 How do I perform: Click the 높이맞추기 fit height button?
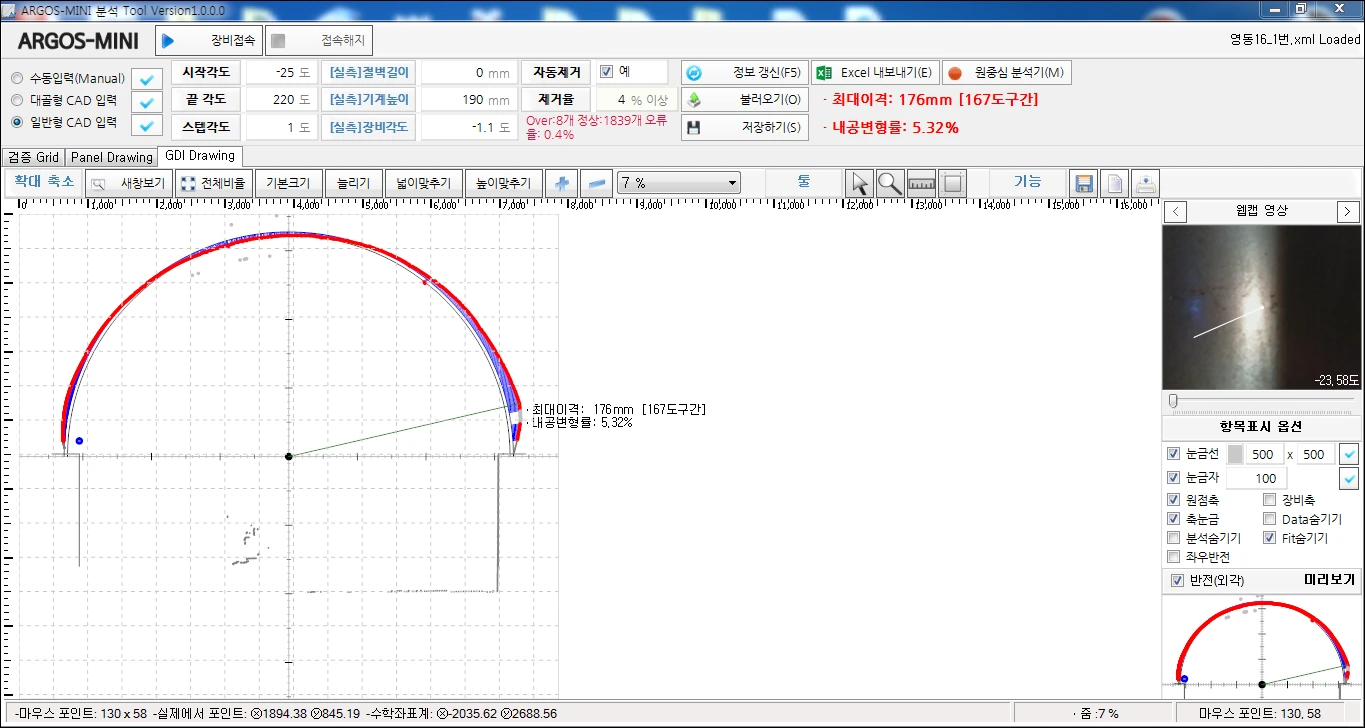[x=503, y=183]
